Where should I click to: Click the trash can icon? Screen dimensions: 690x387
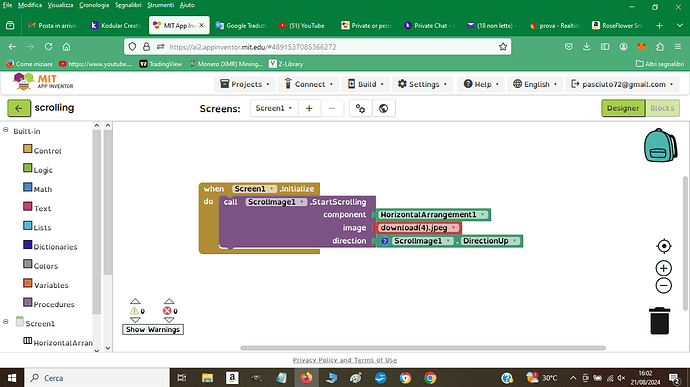coord(659,321)
